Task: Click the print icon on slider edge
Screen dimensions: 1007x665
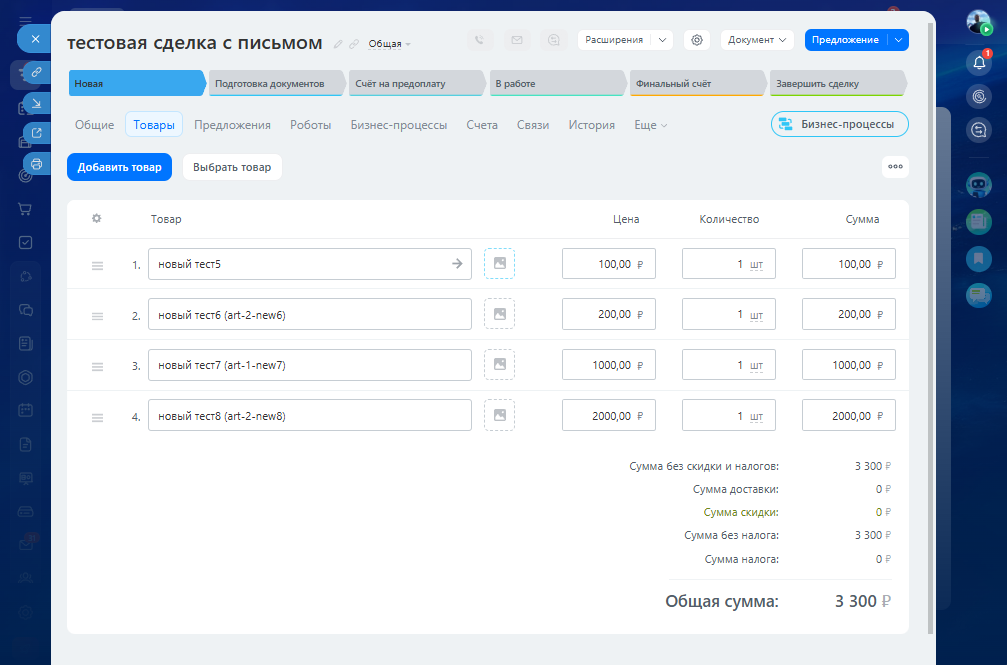Action: [x=36, y=163]
